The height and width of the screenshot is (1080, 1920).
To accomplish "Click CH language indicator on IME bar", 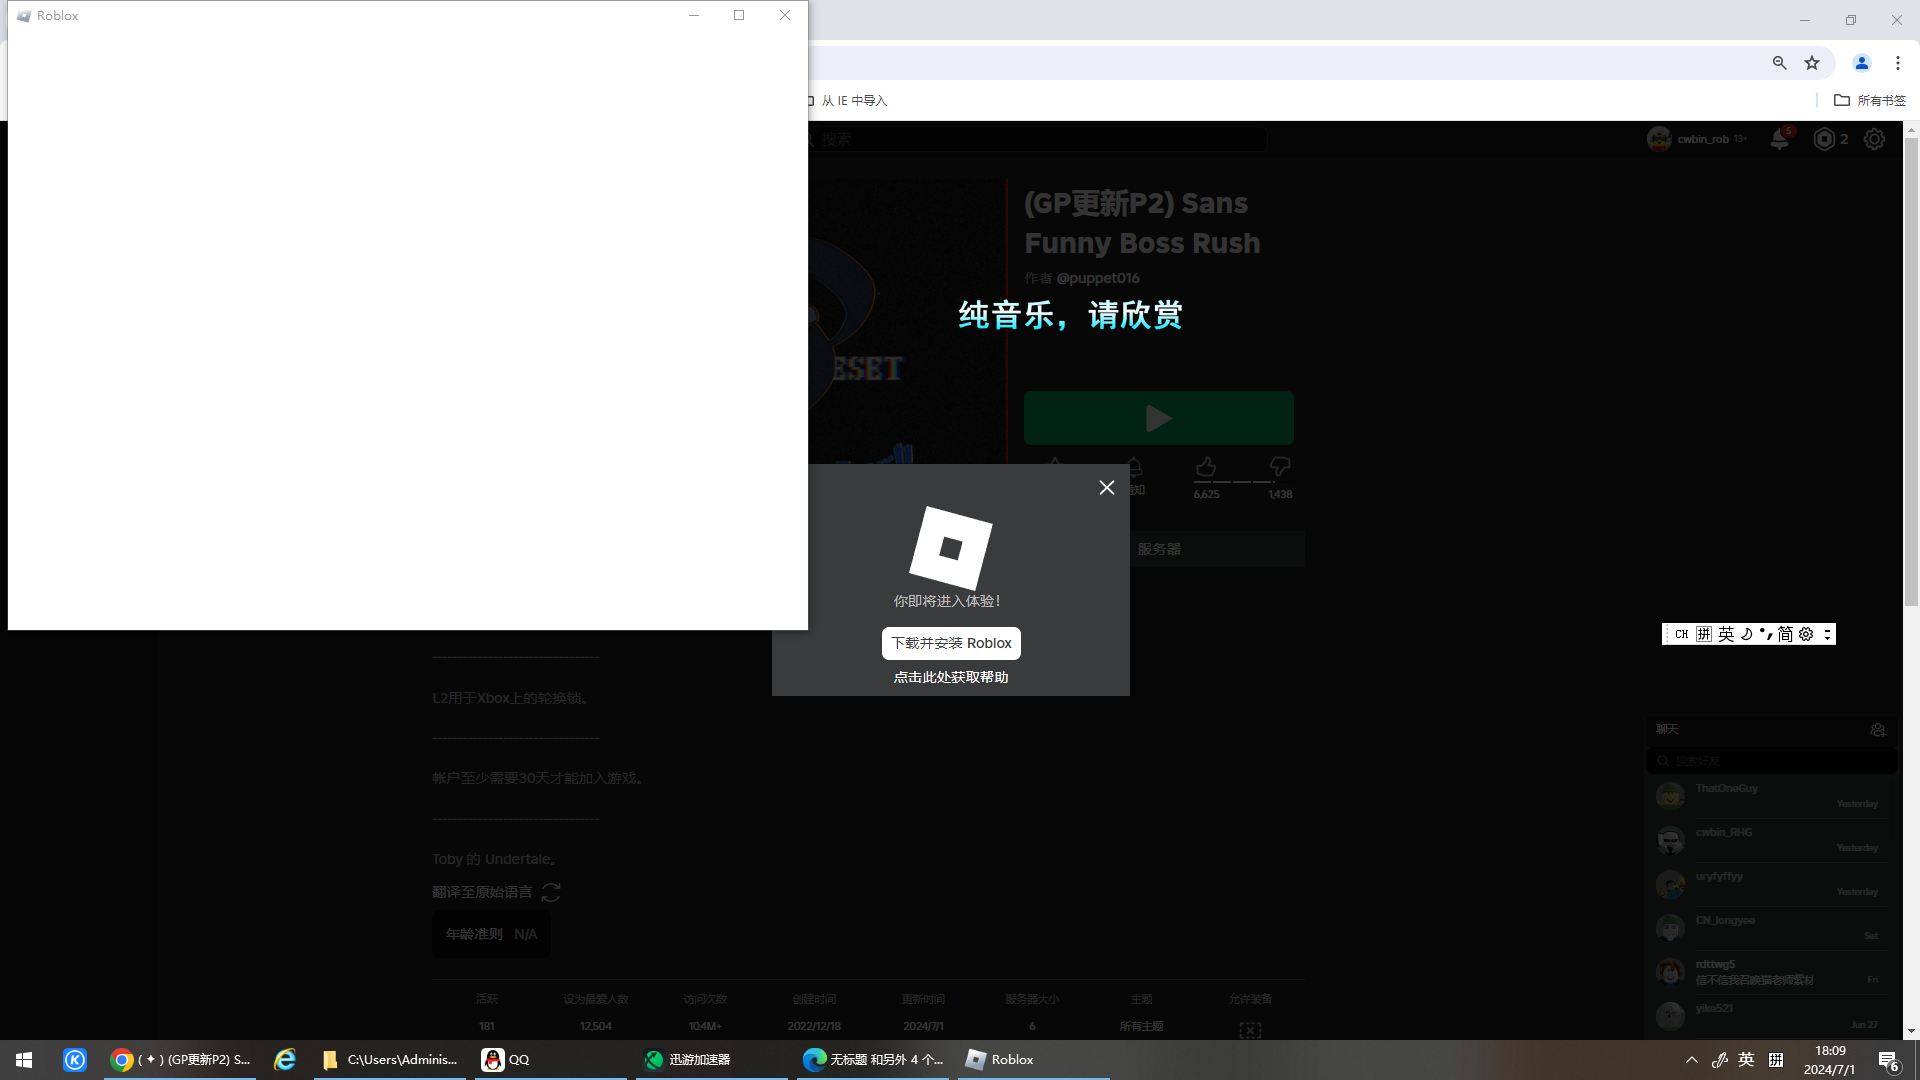I will pos(1681,634).
